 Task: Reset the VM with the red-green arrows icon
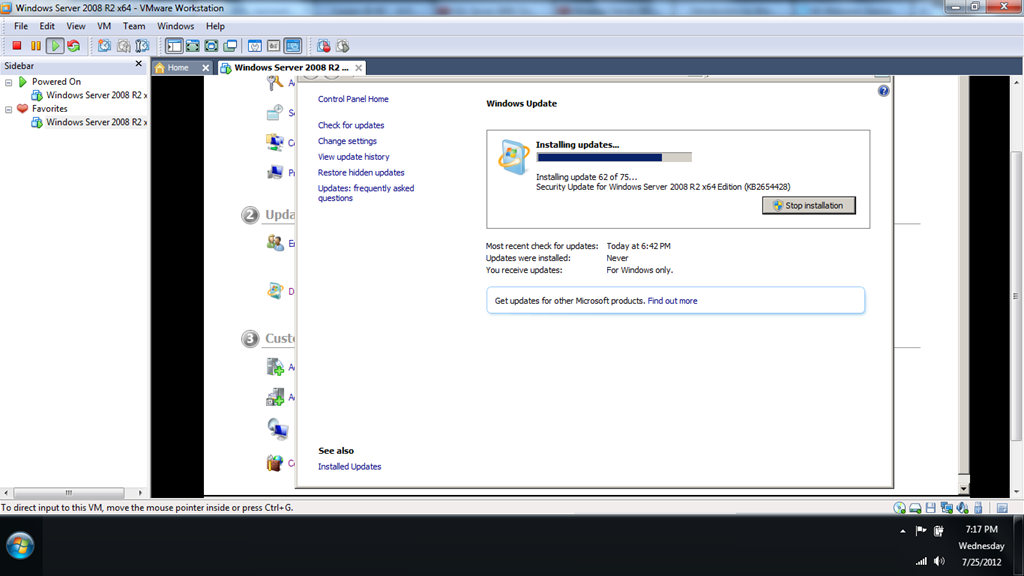pos(74,46)
